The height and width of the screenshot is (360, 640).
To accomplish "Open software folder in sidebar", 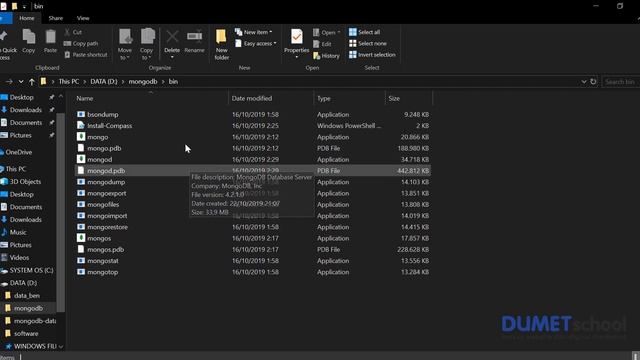I will coord(26,333).
